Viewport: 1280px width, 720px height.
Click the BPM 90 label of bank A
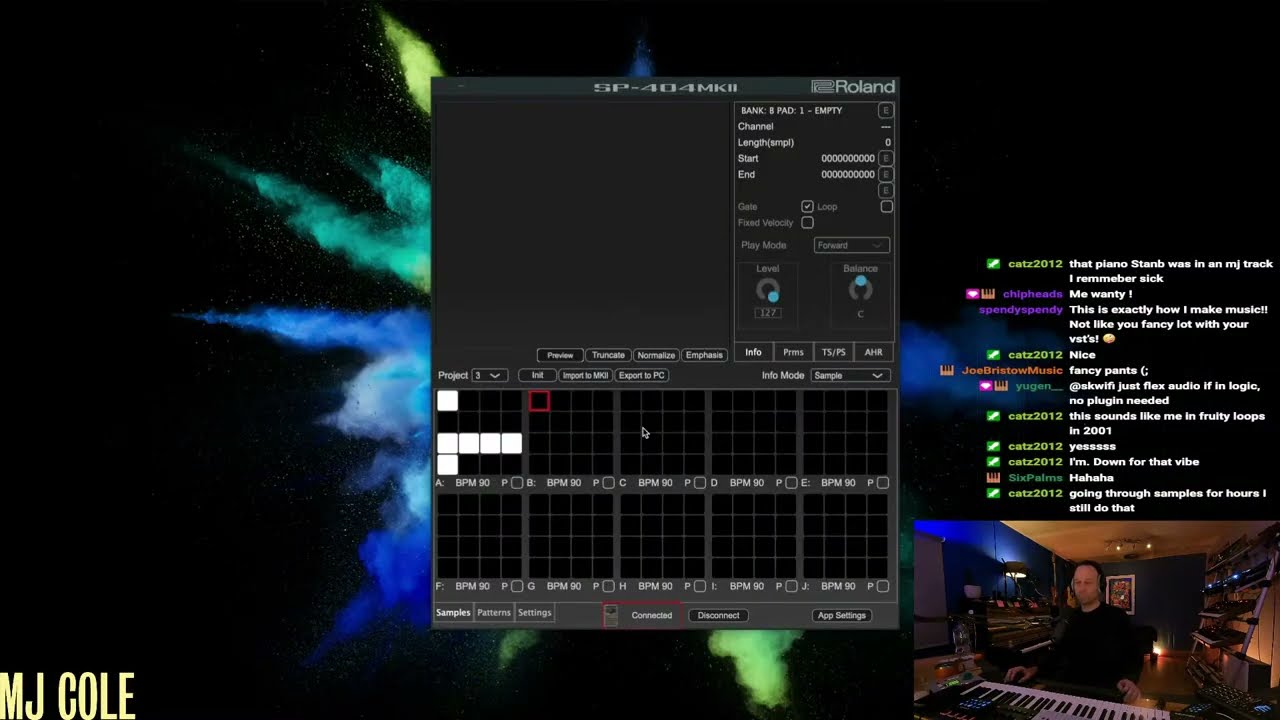[x=472, y=483]
